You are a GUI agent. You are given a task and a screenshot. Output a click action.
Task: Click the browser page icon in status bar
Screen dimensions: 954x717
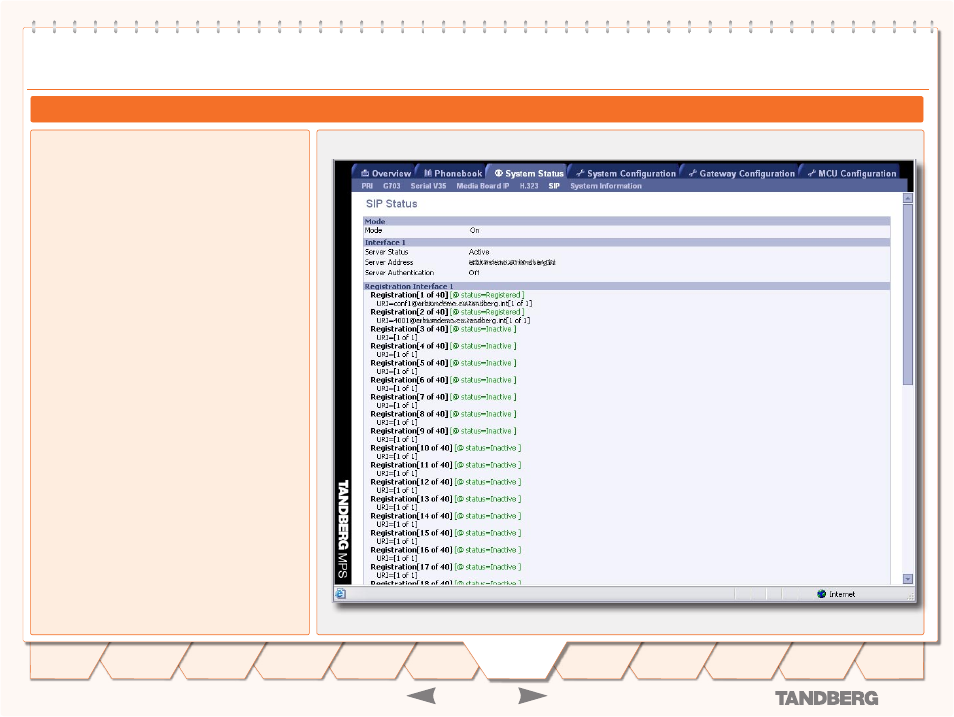341,594
